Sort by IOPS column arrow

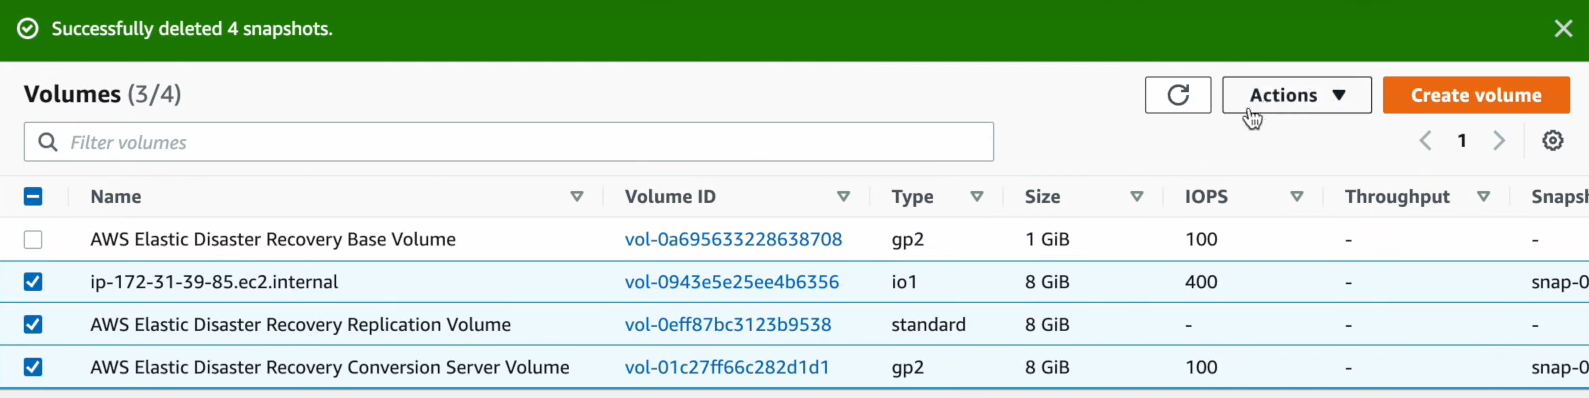coord(1297,197)
